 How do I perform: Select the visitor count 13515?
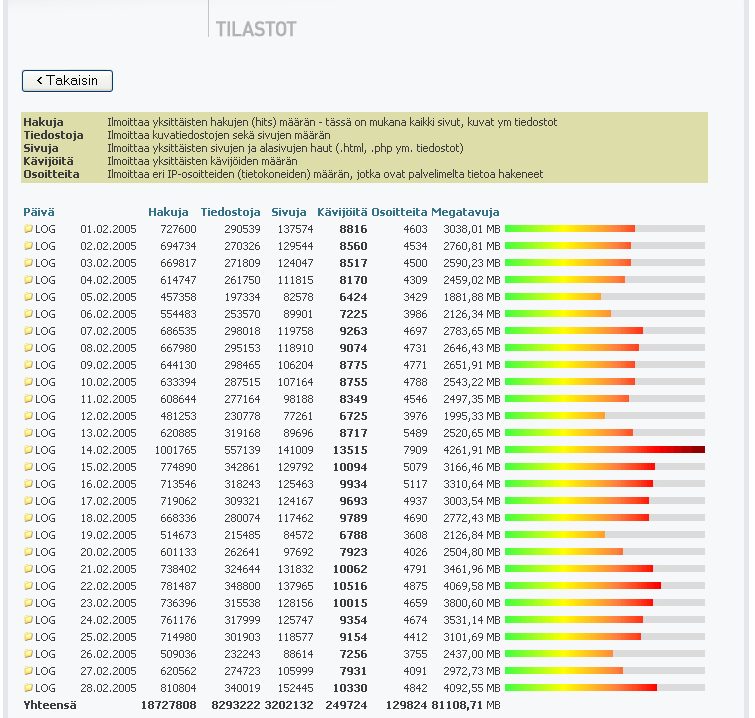[x=350, y=450]
